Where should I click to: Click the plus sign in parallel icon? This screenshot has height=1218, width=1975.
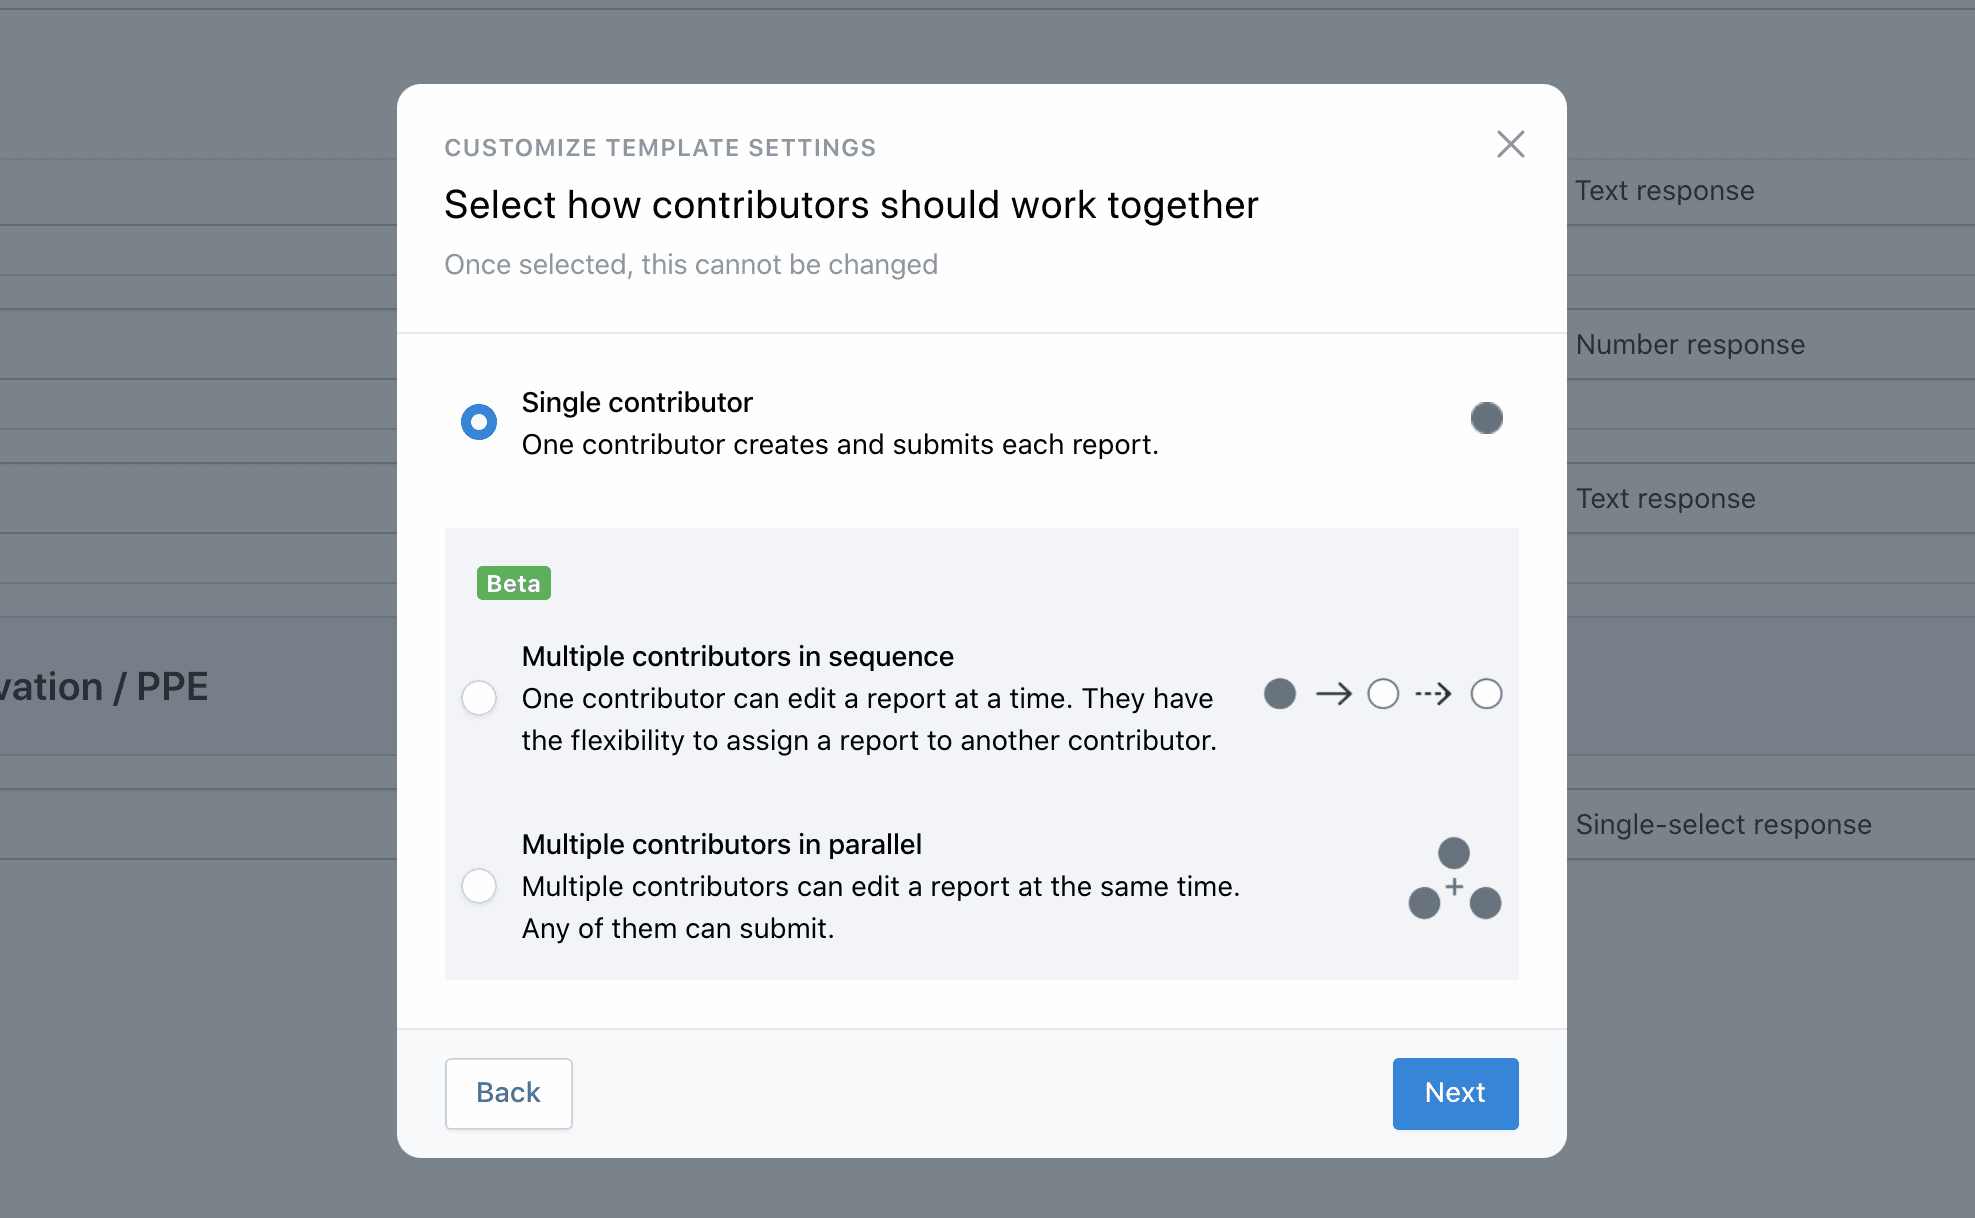click(1454, 886)
